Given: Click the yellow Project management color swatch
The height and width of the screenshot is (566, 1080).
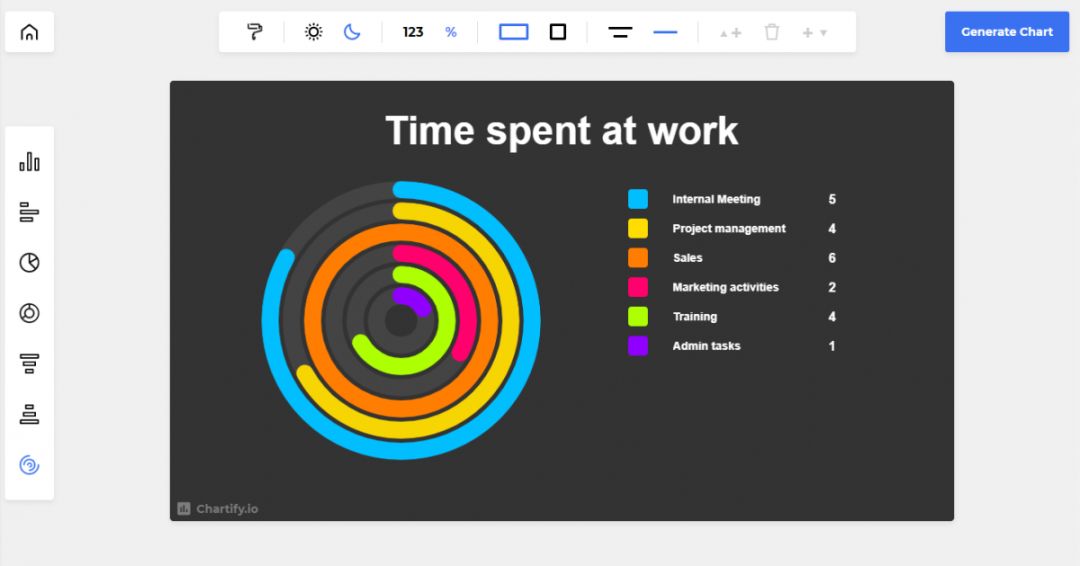Looking at the screenshot, I should pyautogui.click(x=638, y=229).
